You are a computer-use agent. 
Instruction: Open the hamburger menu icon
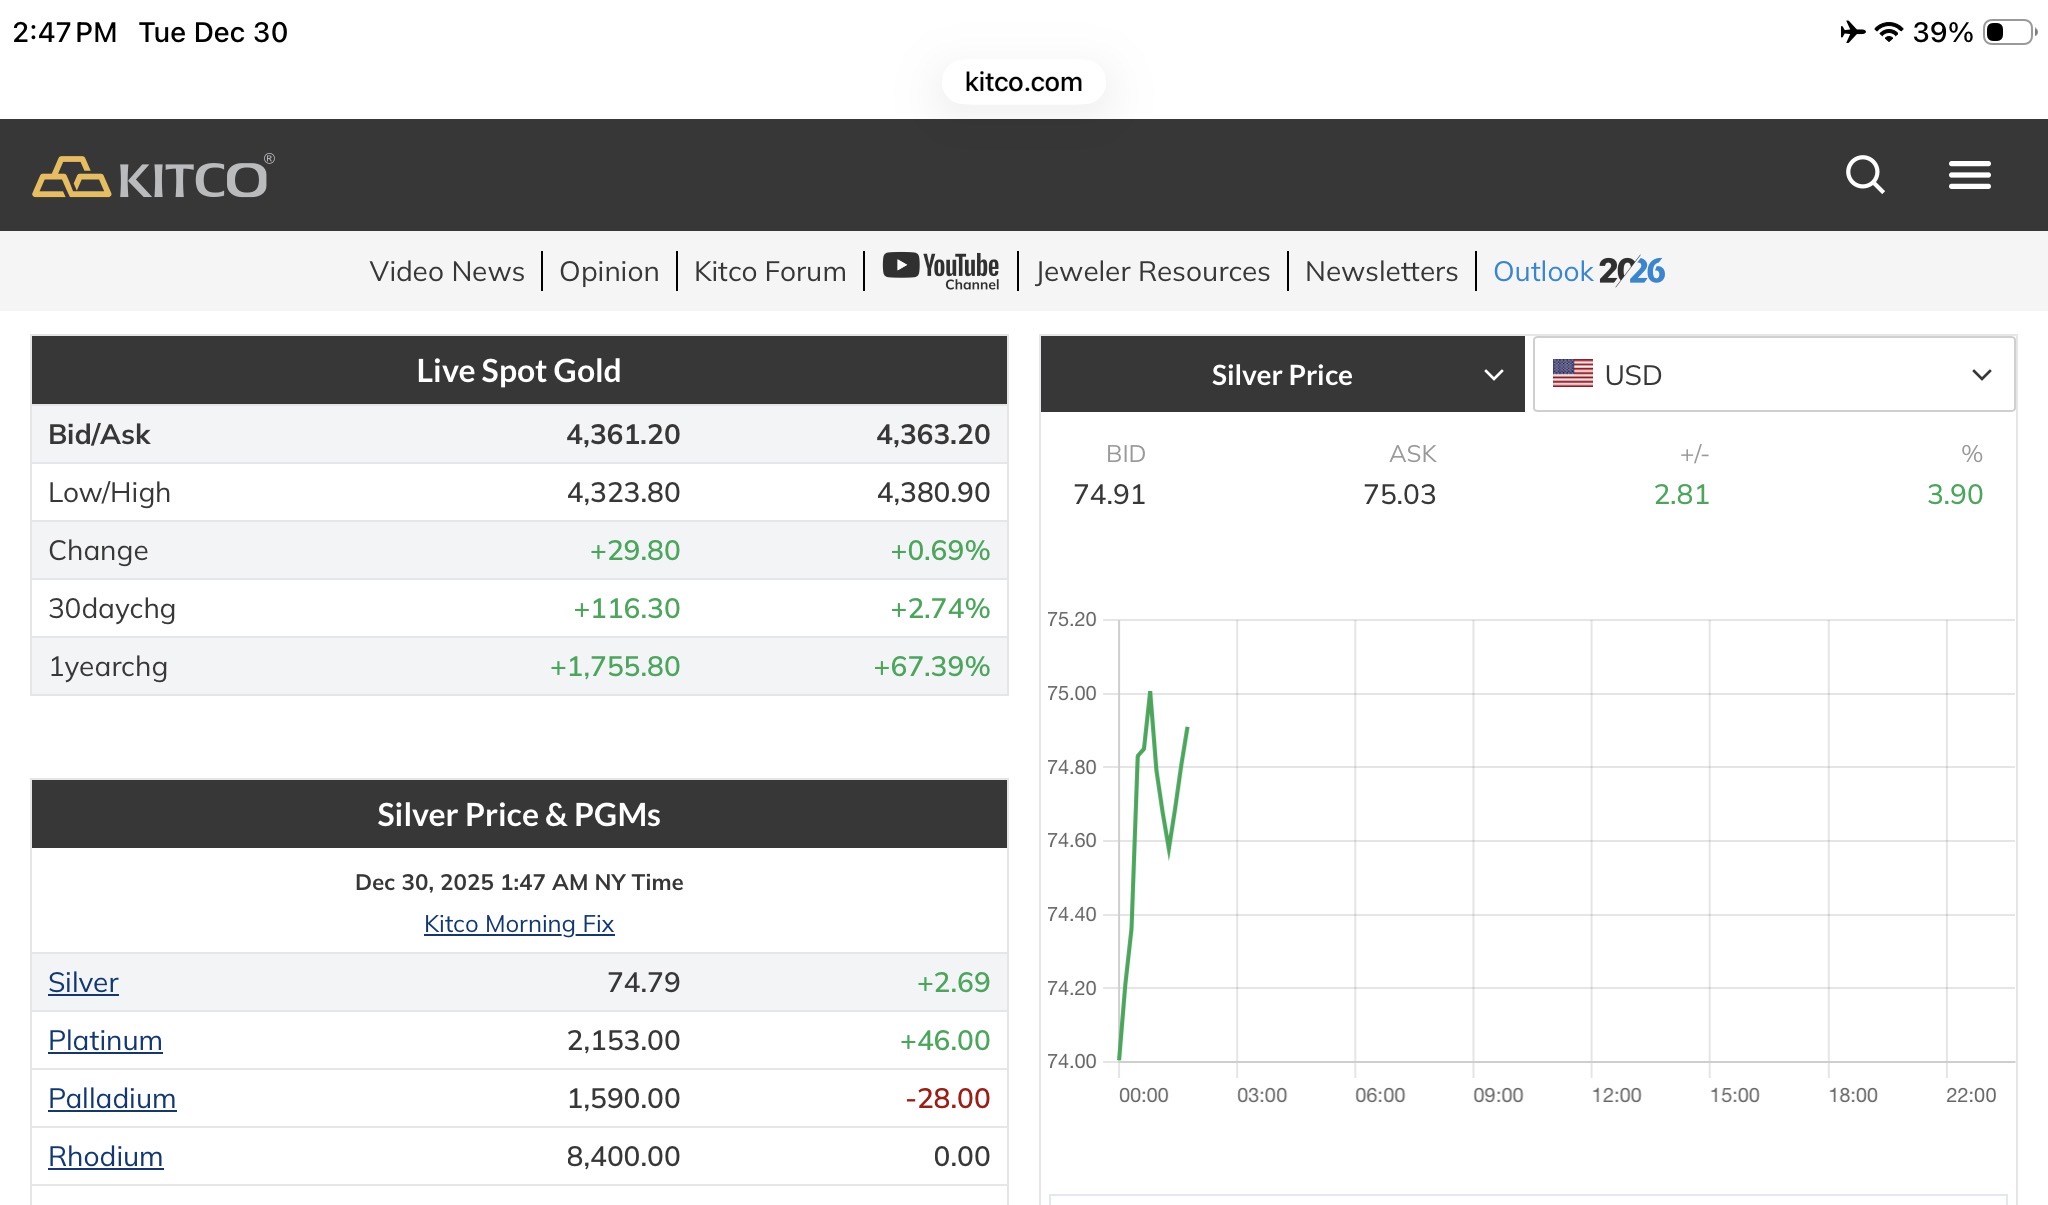[1969, 175]
